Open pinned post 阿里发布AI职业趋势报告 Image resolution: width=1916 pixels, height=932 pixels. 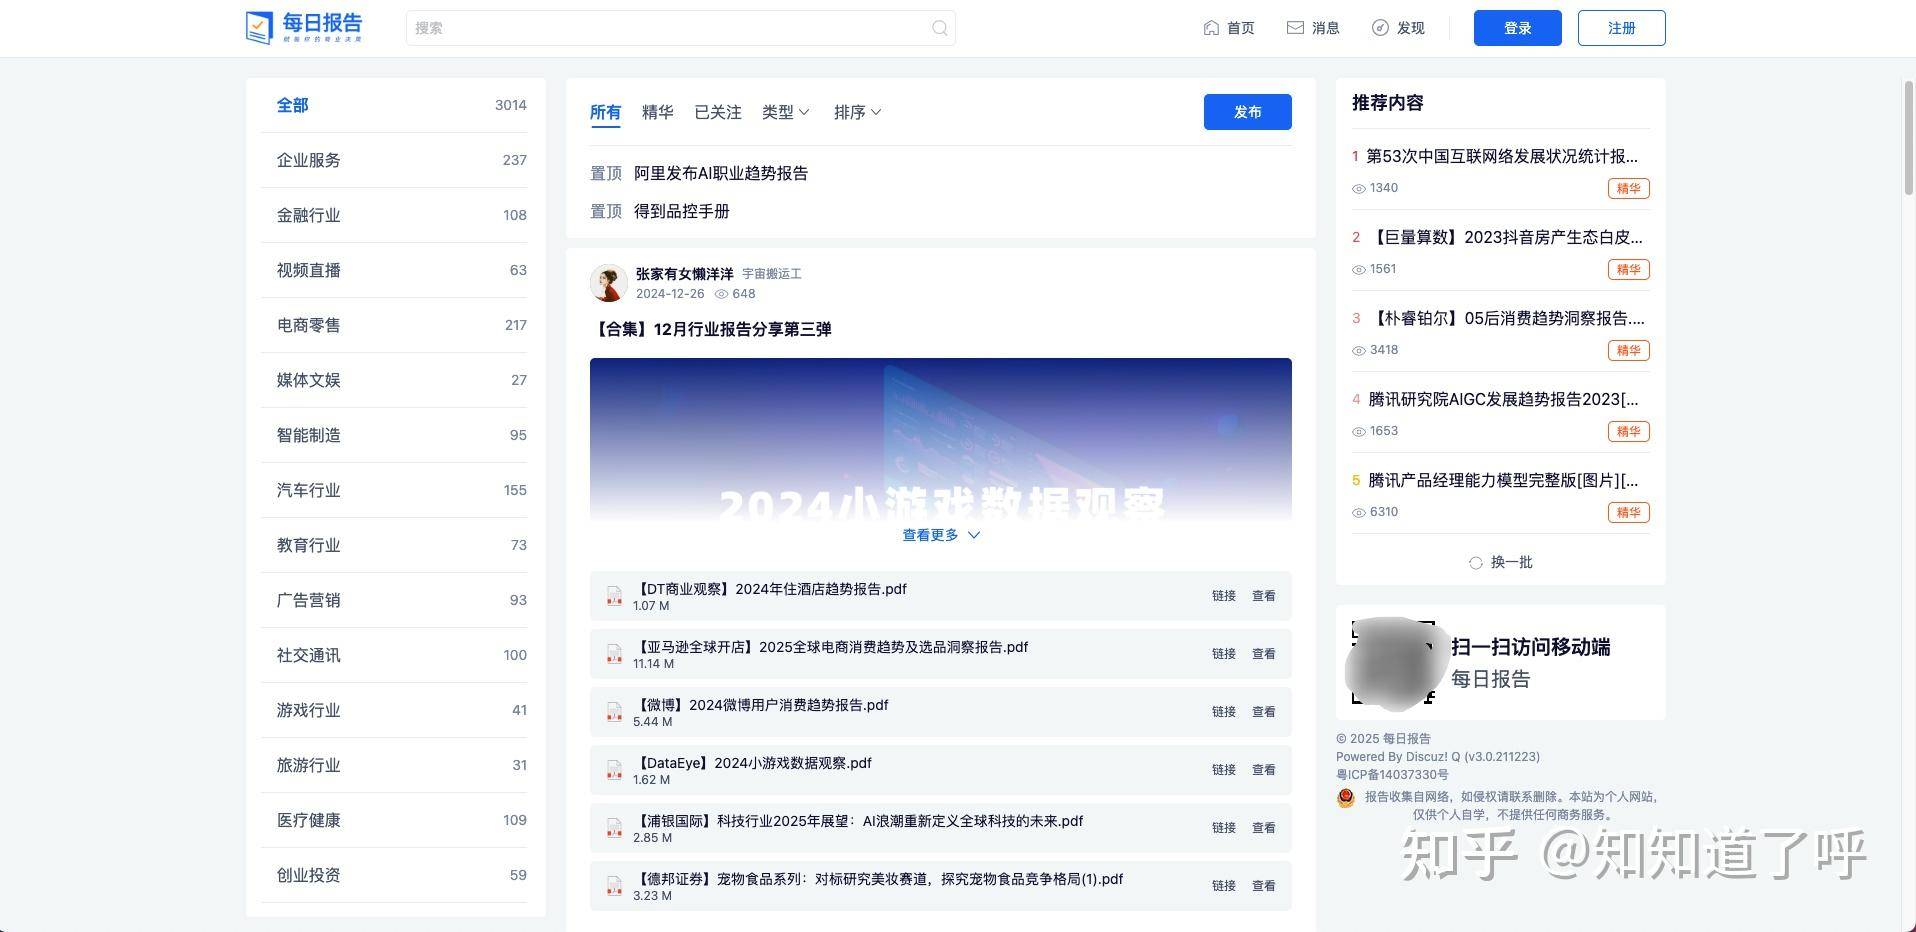coord(721,173)
